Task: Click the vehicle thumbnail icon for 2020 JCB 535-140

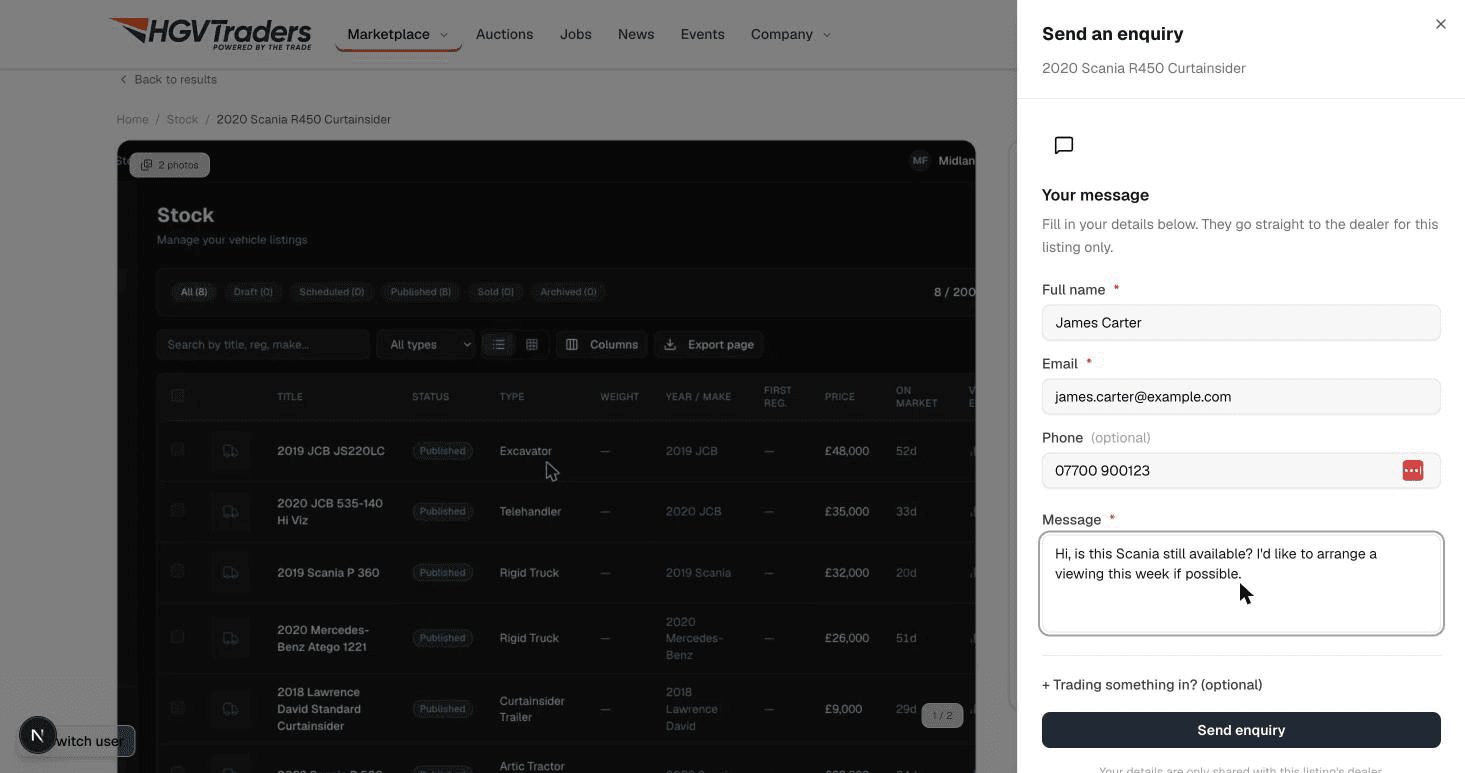Action: click(x=230, y=512)
